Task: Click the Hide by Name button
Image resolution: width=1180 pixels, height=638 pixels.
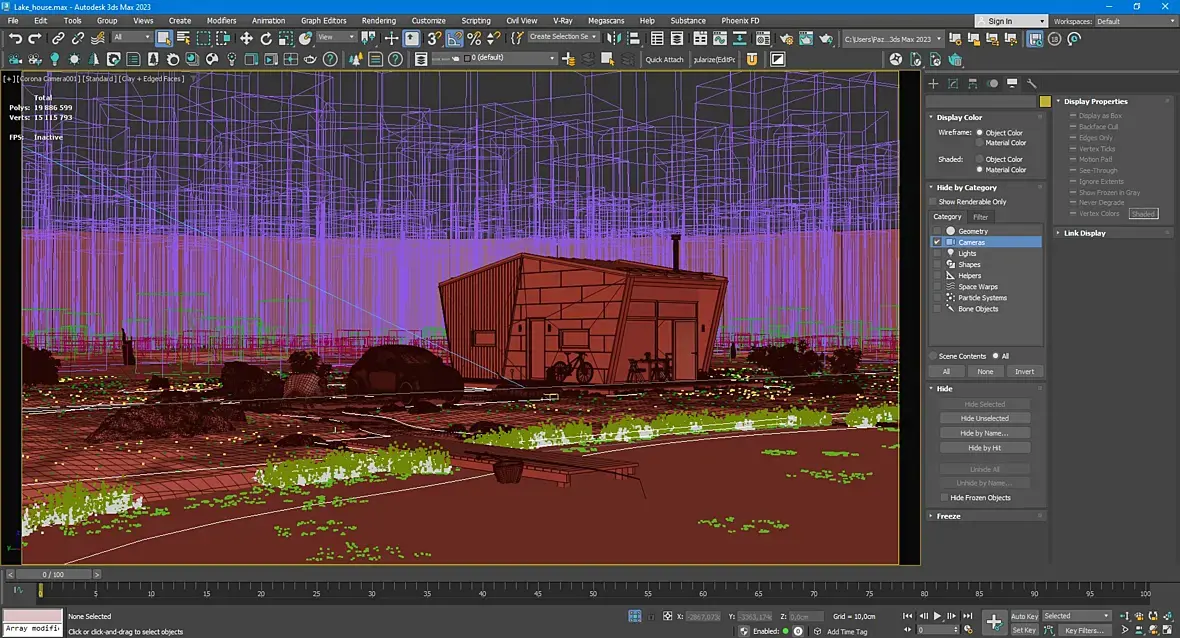Action: point(984,433)
